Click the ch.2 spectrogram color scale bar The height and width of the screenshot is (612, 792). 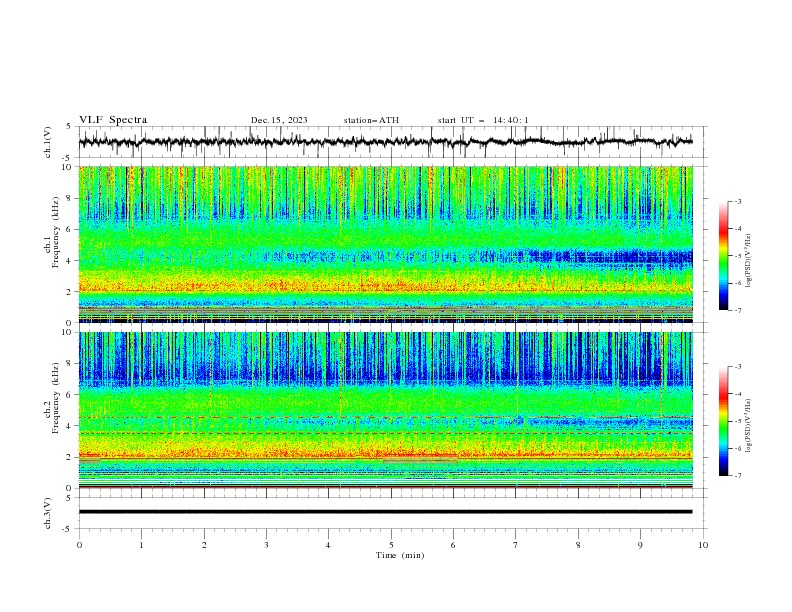[723, 421]
